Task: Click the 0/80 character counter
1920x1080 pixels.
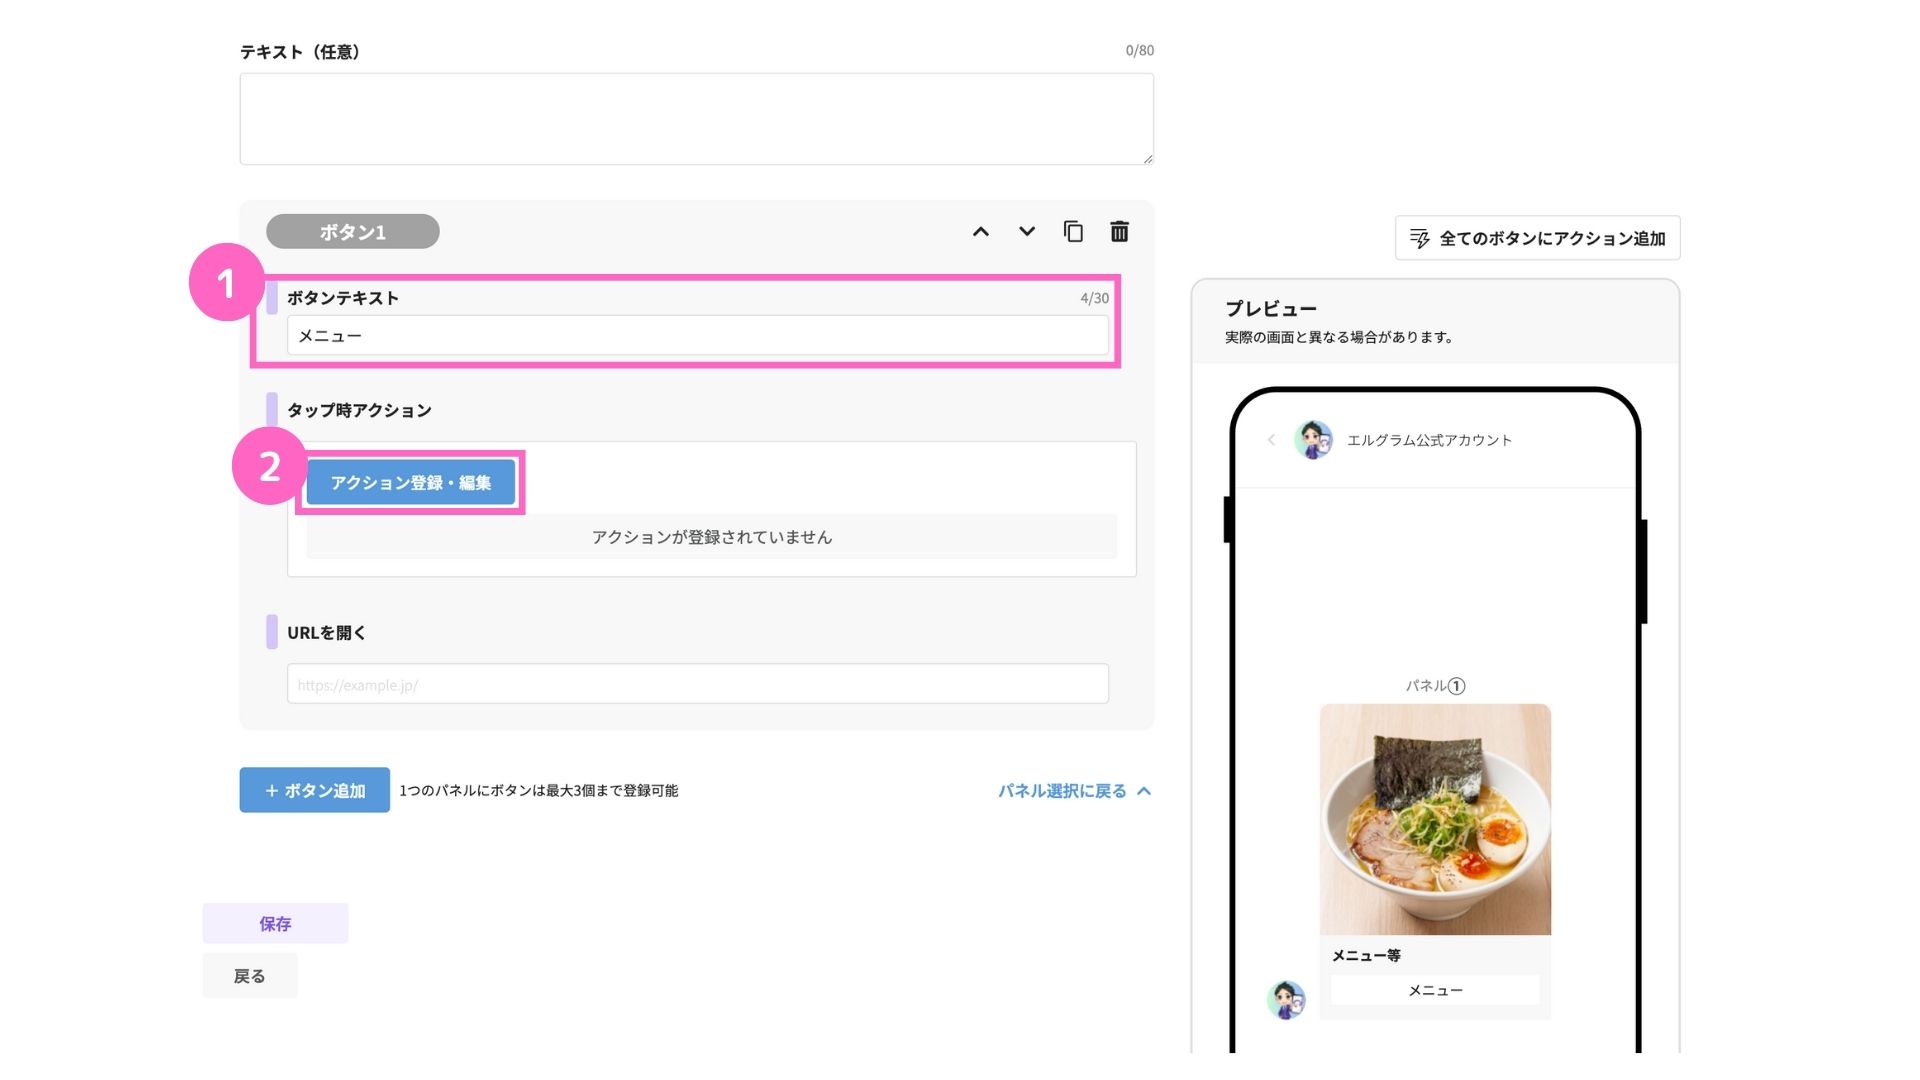Action: (1139, 50)
